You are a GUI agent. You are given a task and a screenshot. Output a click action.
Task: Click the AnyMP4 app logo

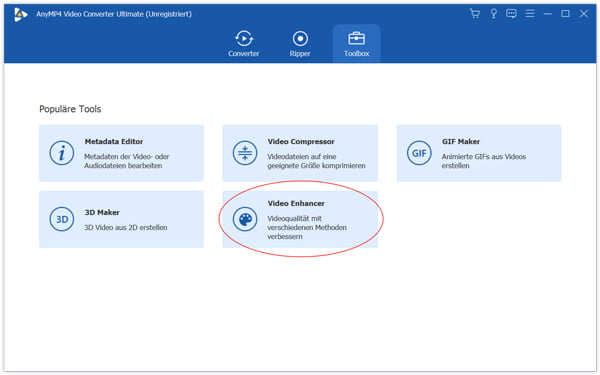[x=21, y=15]
